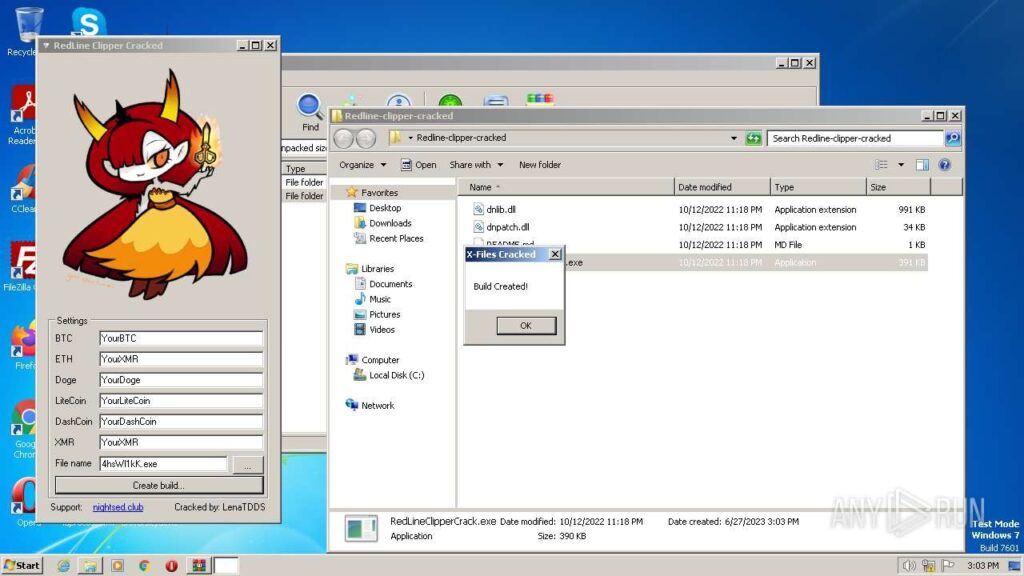Edit the XMR address field
The height and width of the screenshot is (576, 1024).
pos(181,443)
